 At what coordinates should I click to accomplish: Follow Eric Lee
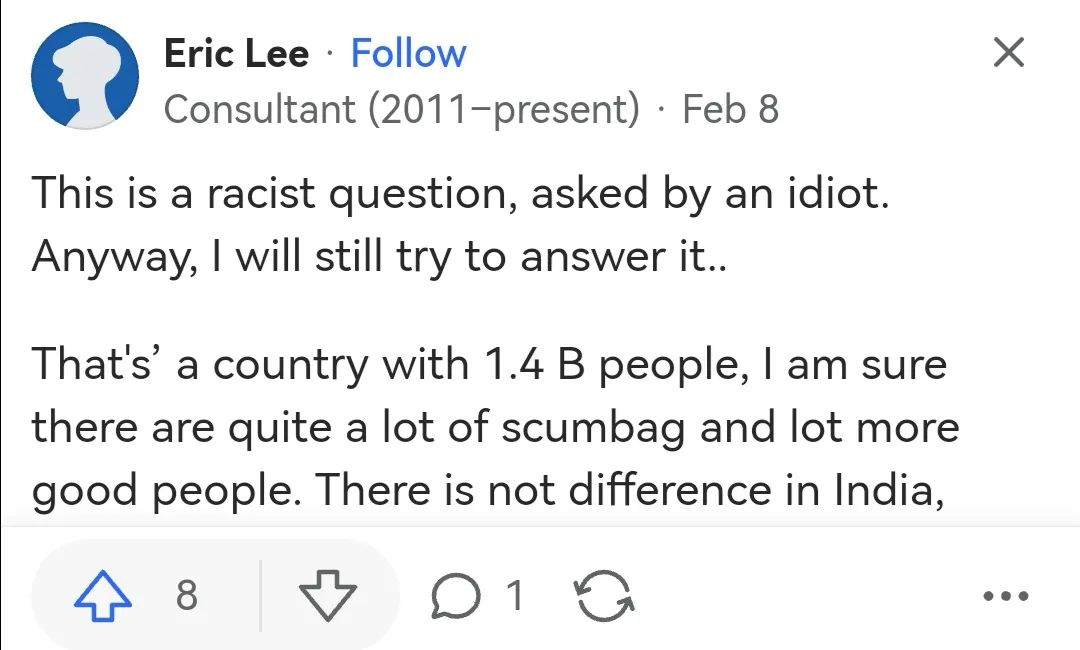click(x=408, y=53)
